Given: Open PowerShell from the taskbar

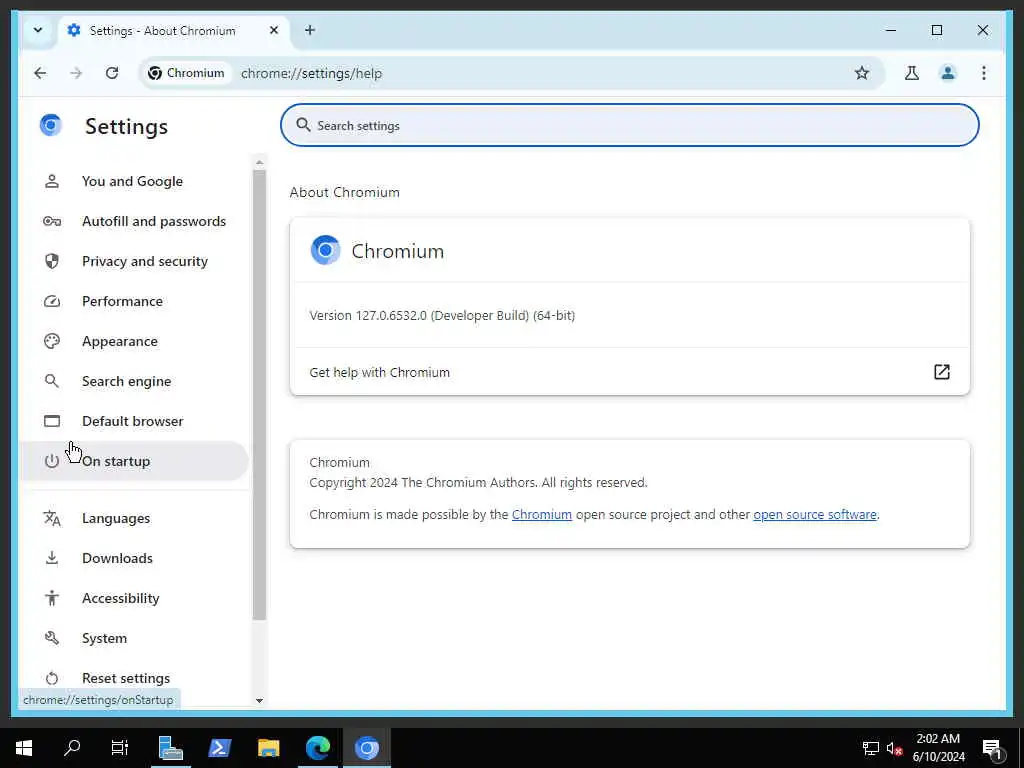Looking at the screenshot, I should 219,748.
